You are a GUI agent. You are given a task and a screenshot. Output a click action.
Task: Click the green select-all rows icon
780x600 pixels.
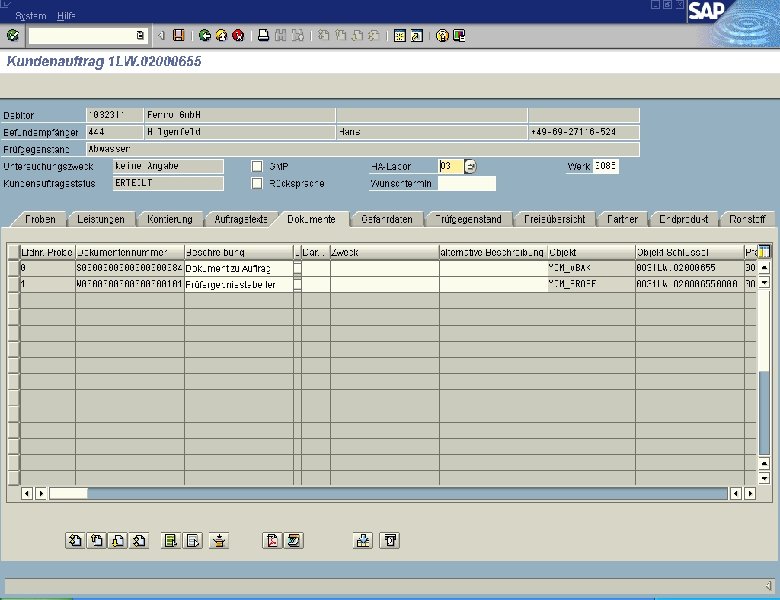[171, 540]
